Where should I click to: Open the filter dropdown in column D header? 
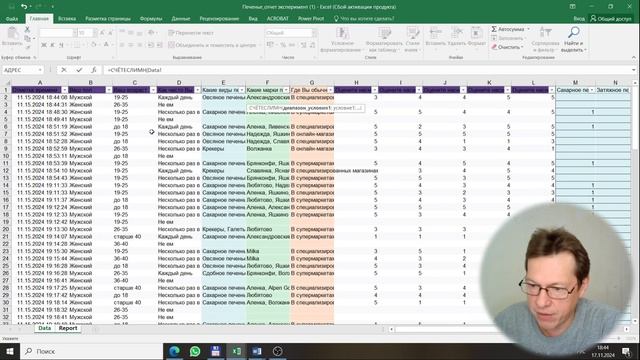[198, 90]
